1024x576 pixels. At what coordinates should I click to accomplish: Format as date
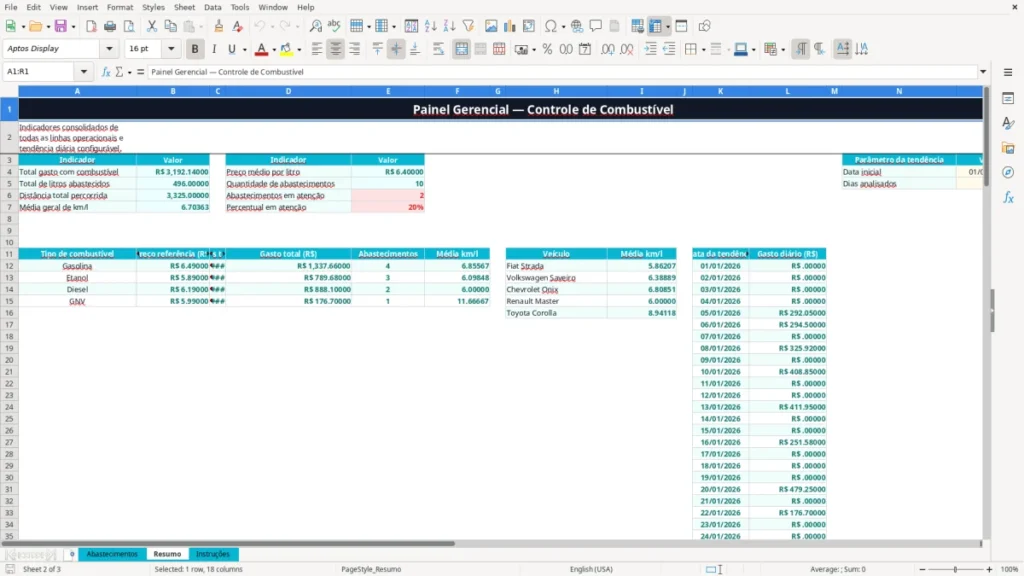[x=585, y=49]
